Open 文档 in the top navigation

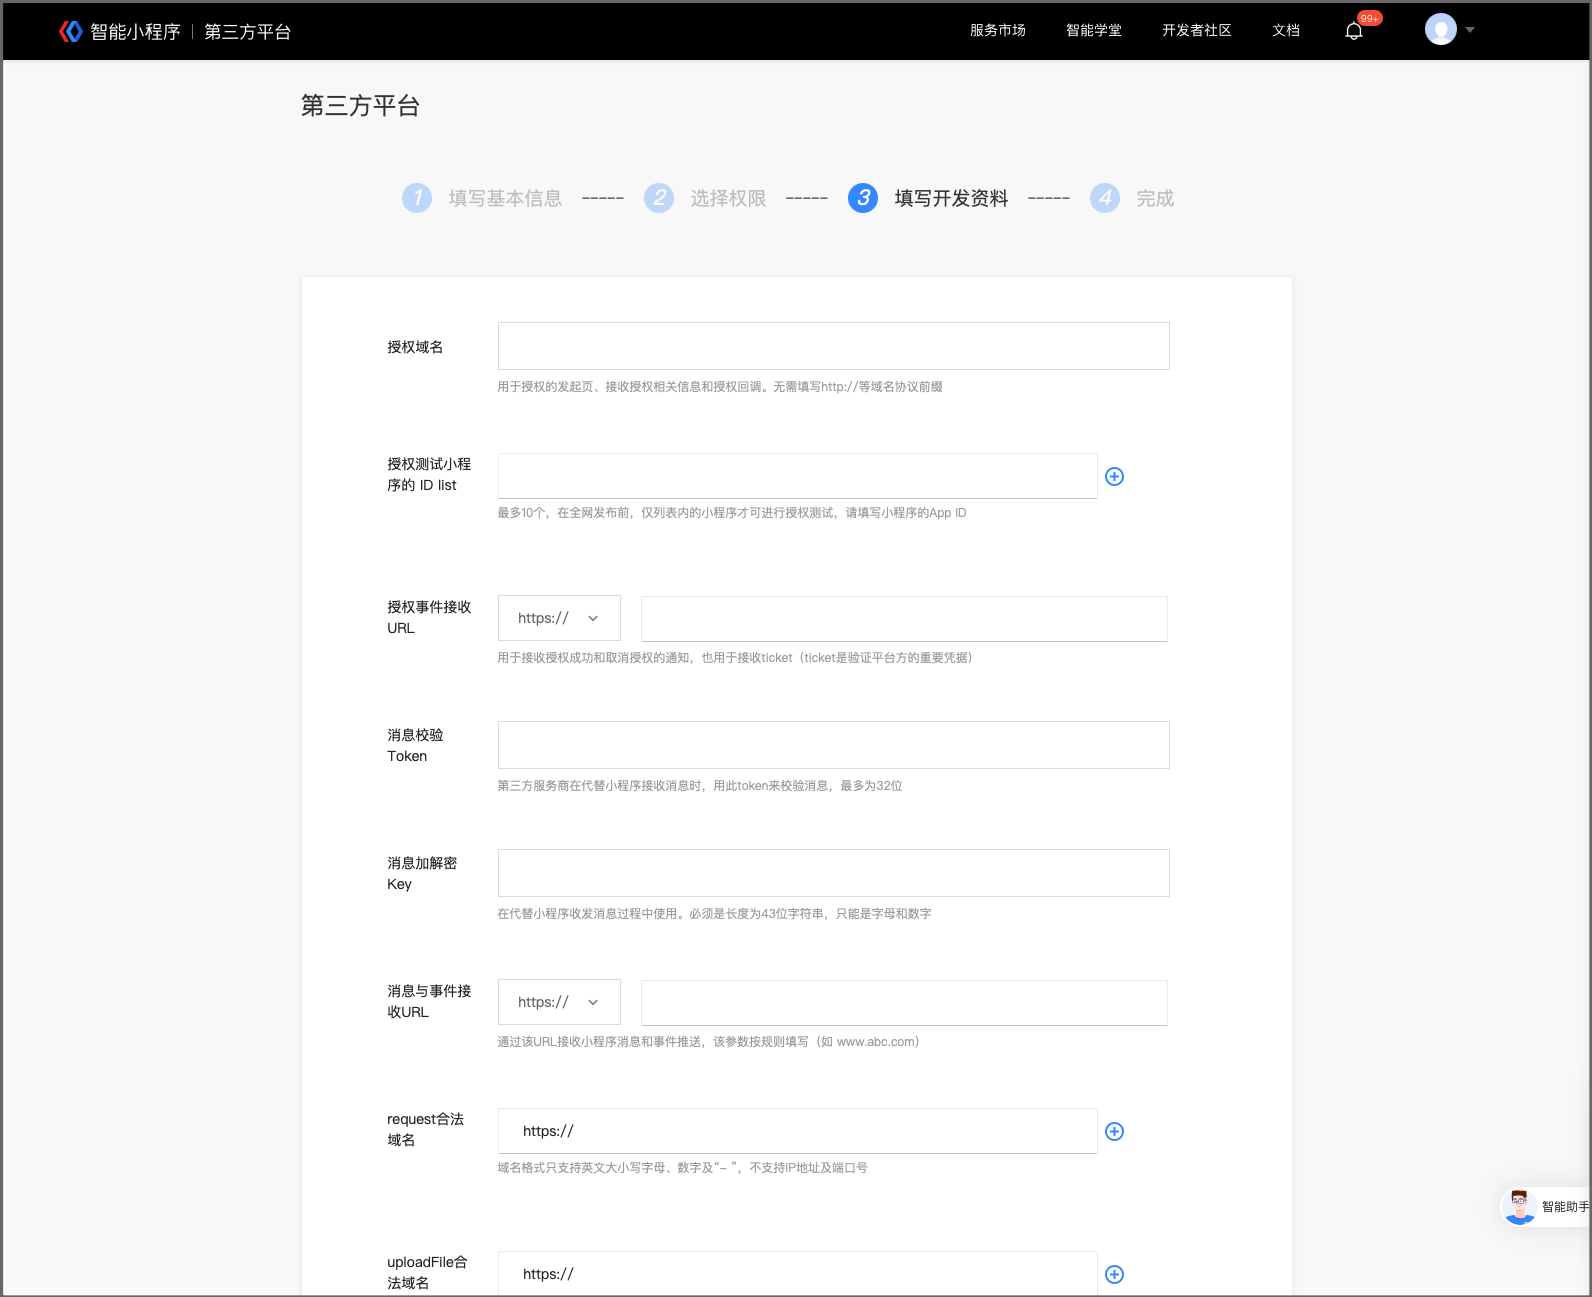[x=1286, y=30]
